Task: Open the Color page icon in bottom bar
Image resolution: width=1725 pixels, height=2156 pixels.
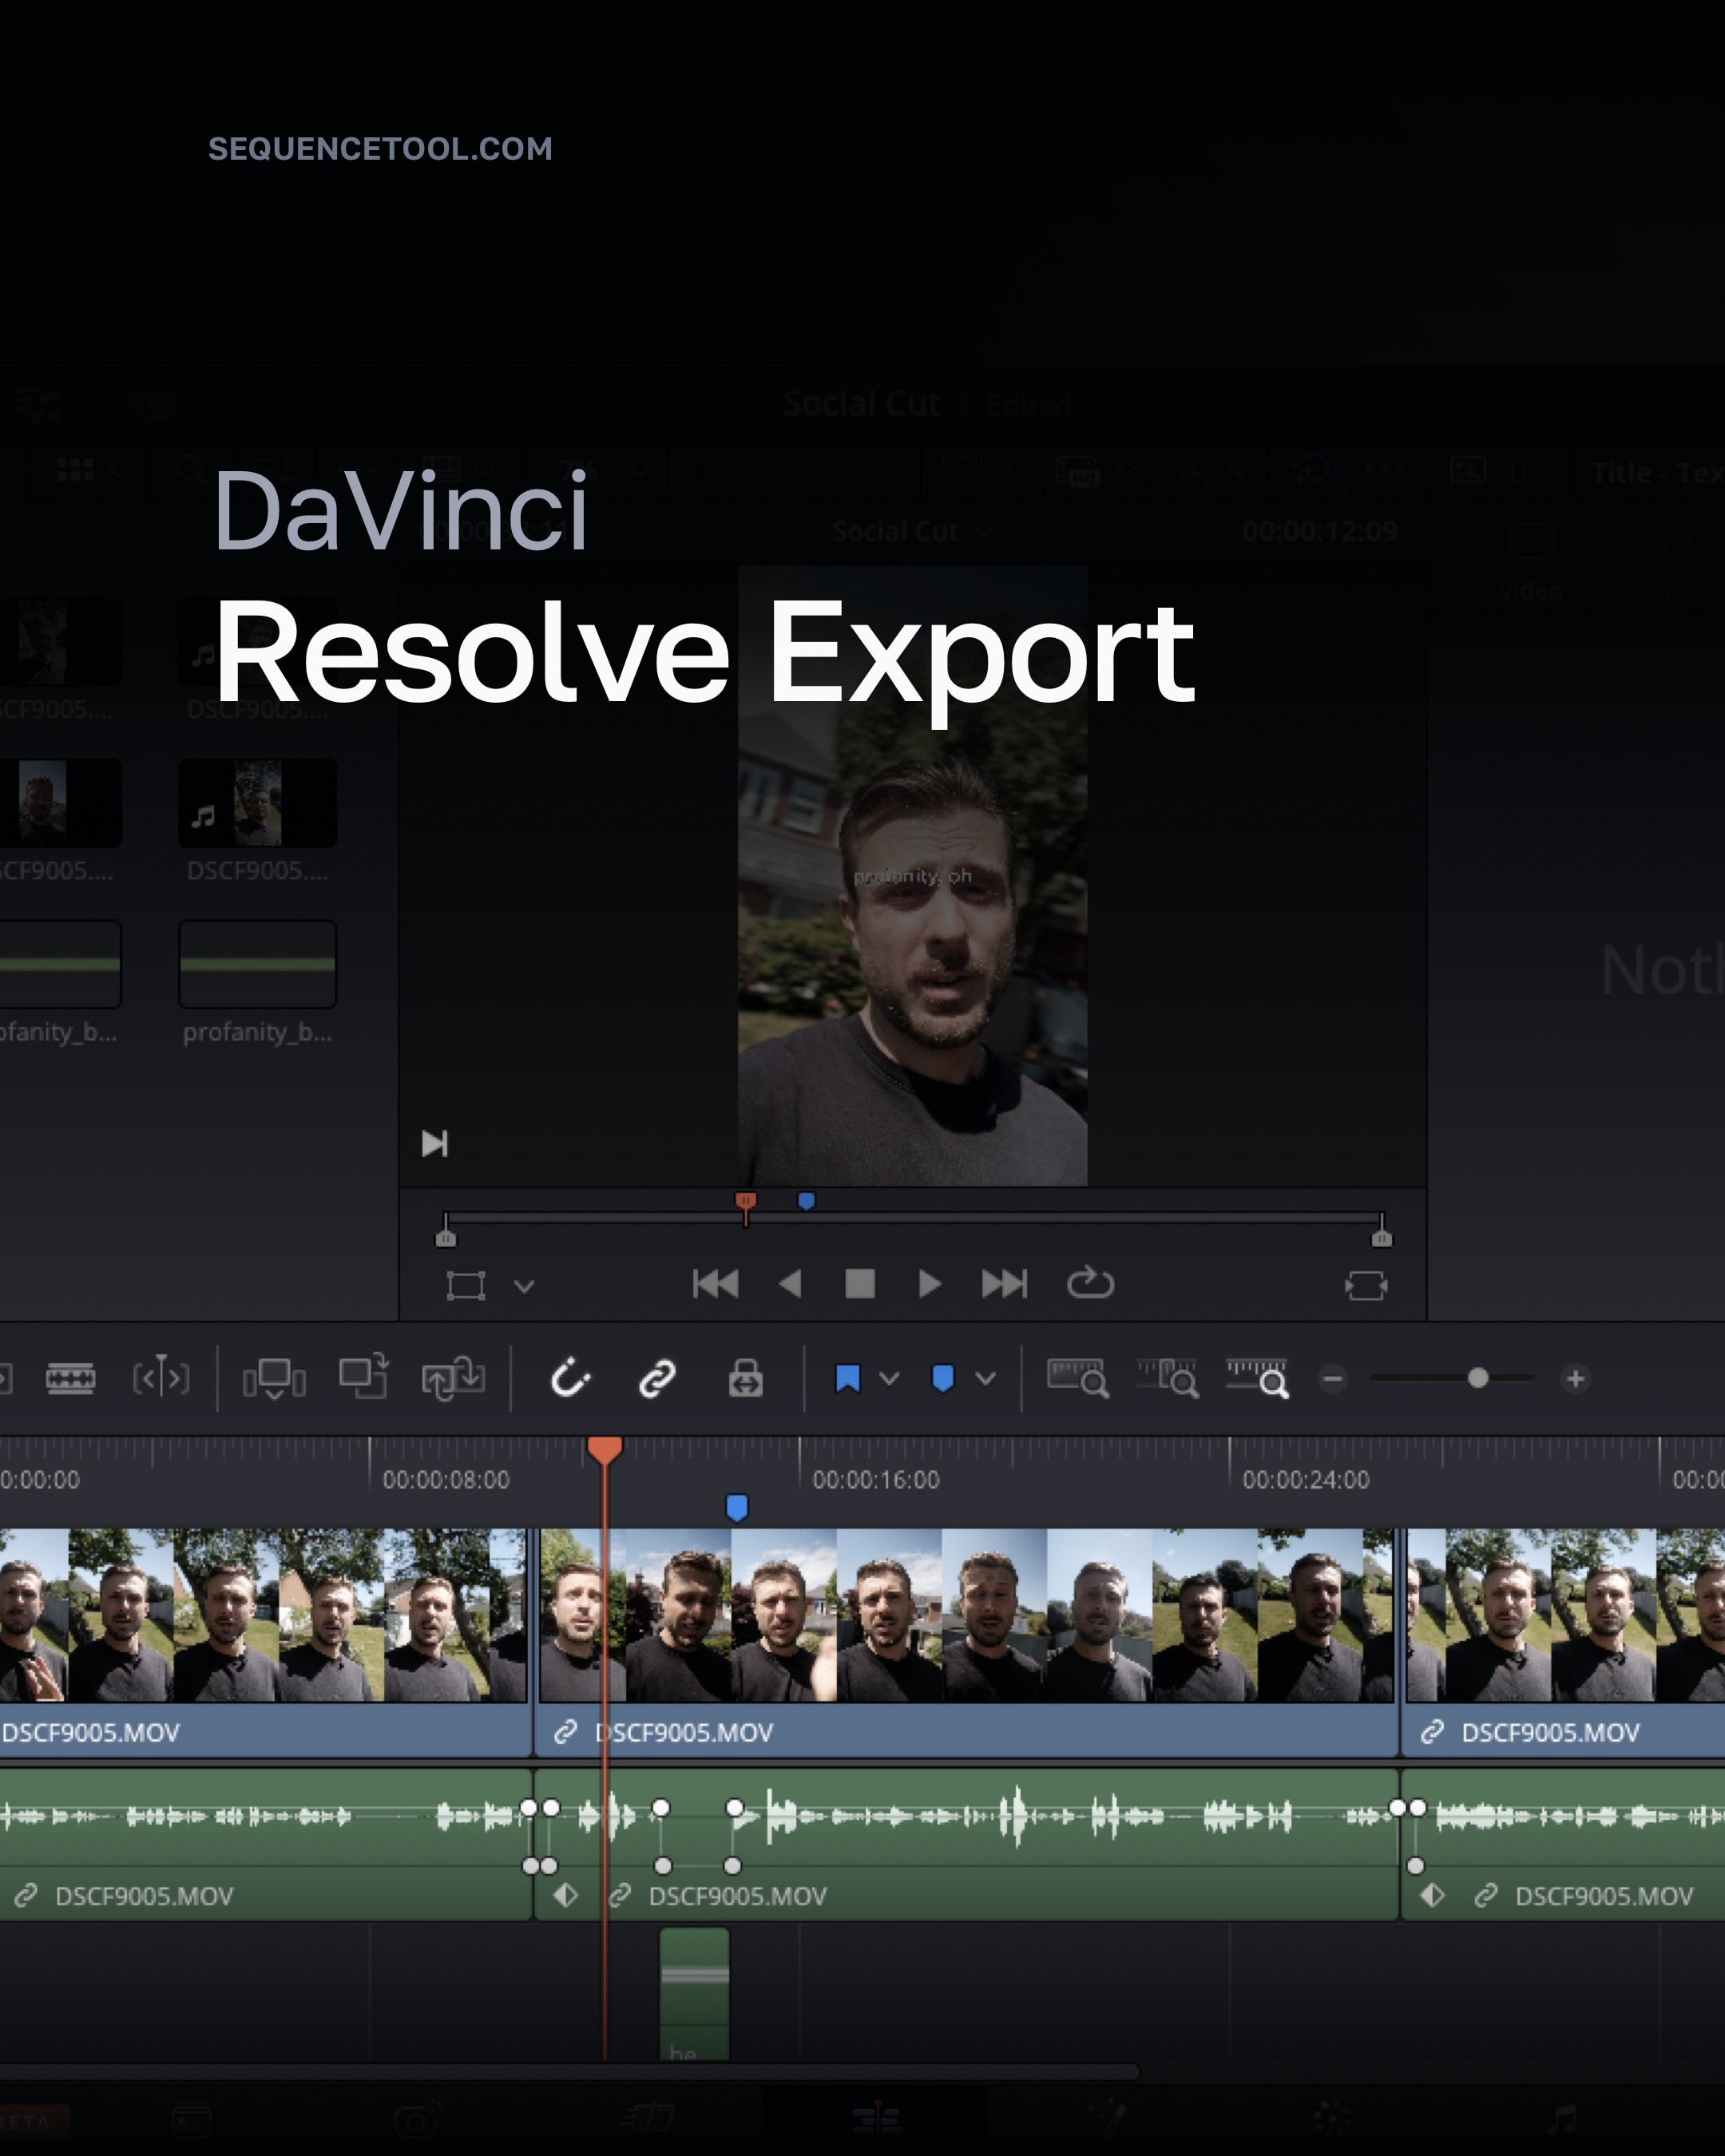Action: pyautogui.click(x=1332, y=2118)
